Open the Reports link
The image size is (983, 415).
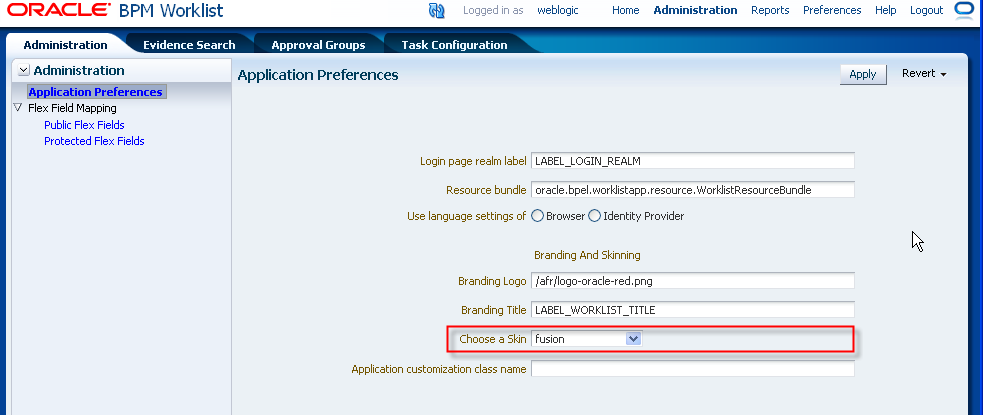click(x=770, y=10)
